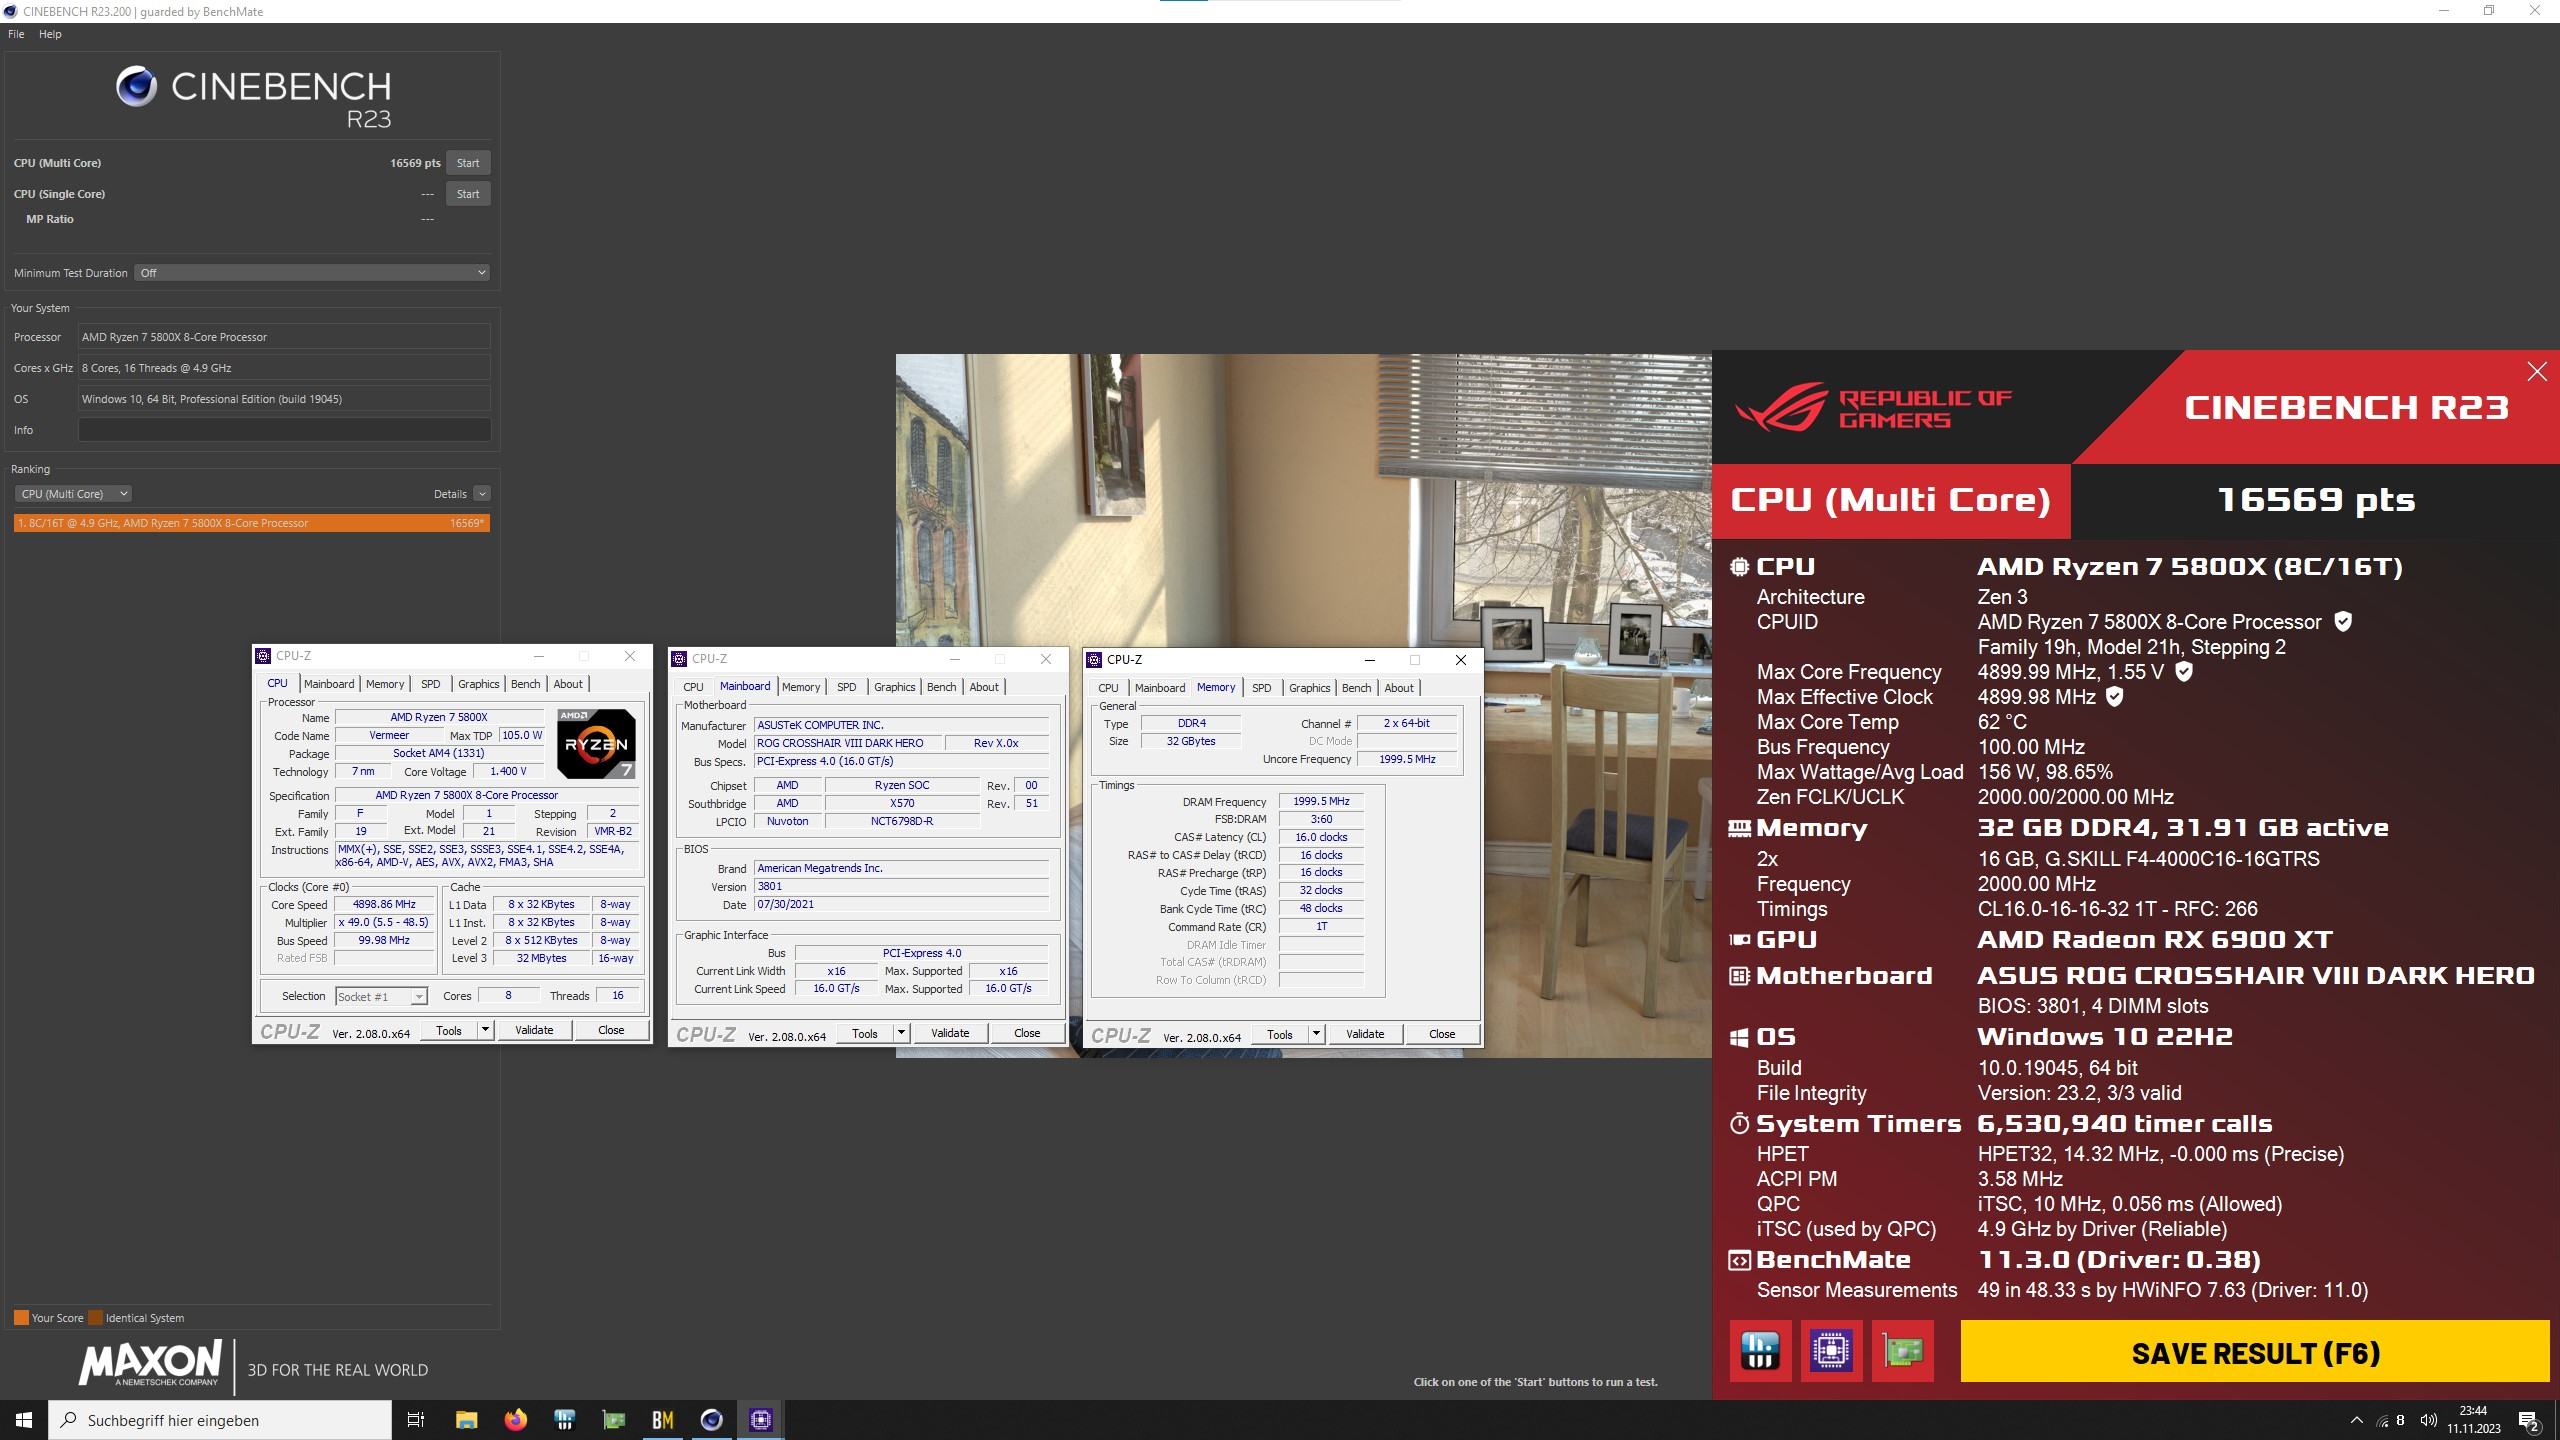Screen dimensions: 2560x1440
Task: Open the network status tray icon
Action: (x=2382, y=1420)
